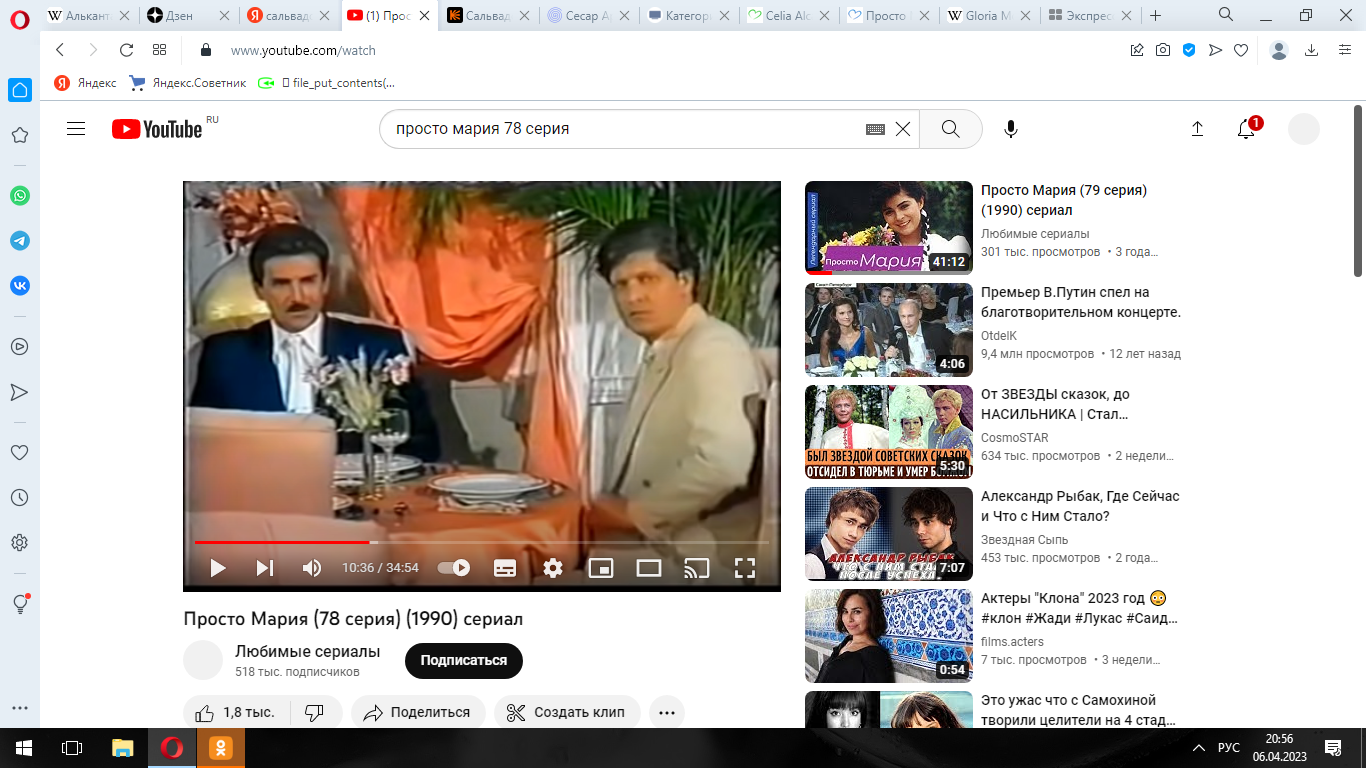Viewport: 1366px width, 768px height.
Task: Open Windows Start menu
Action: pos(24,748)
